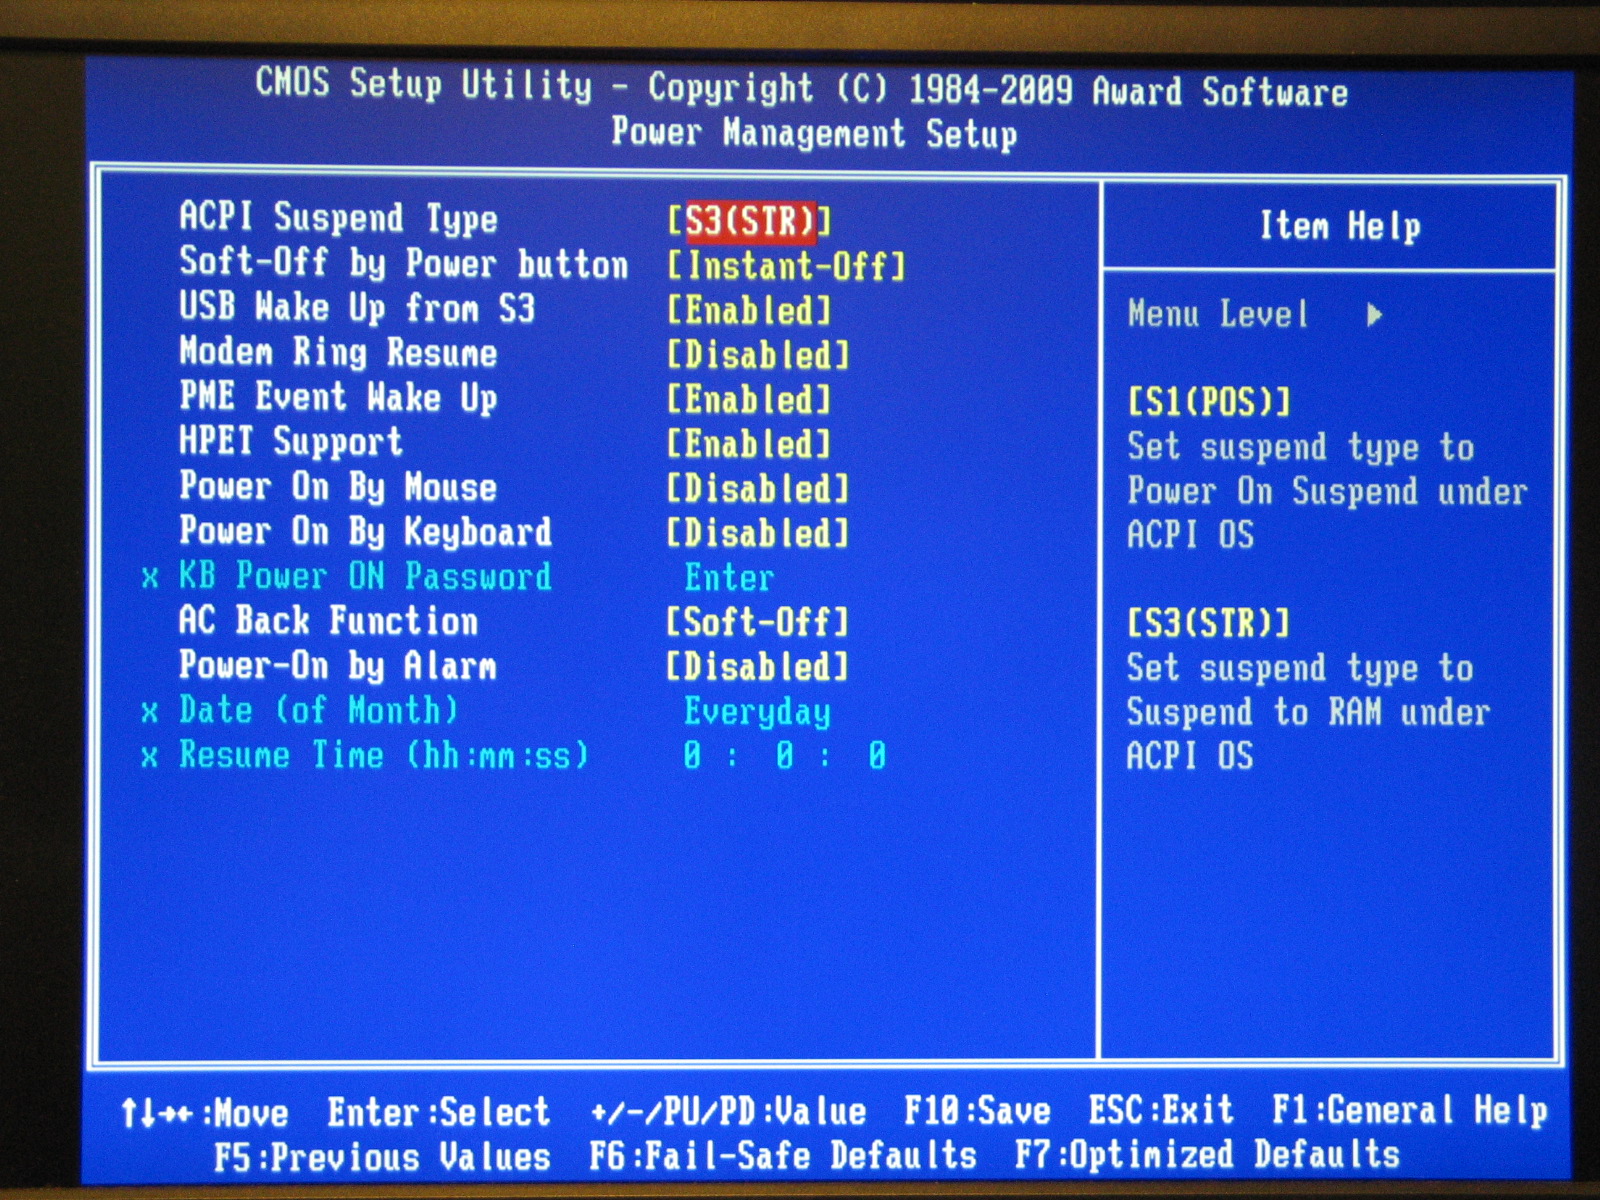
Task: Click F6:Fail-Safe Defaults at the bottom
Action: 782,1156
